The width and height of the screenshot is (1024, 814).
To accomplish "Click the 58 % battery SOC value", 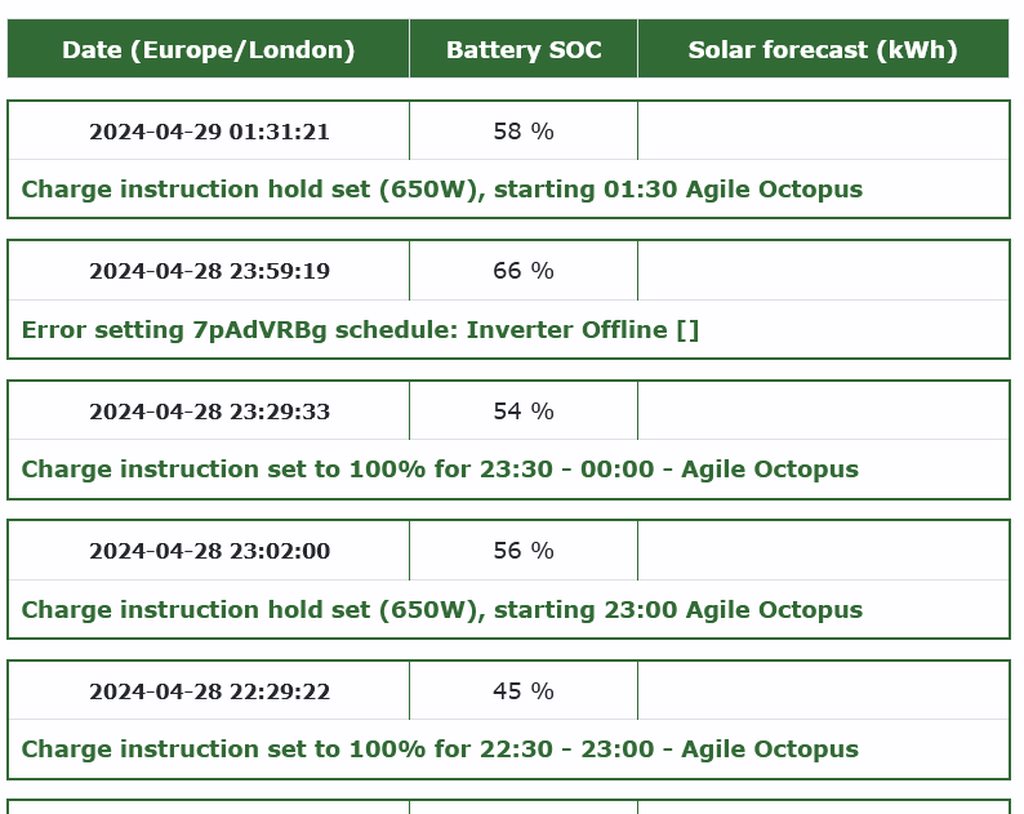I will click(x=523, y=131).
